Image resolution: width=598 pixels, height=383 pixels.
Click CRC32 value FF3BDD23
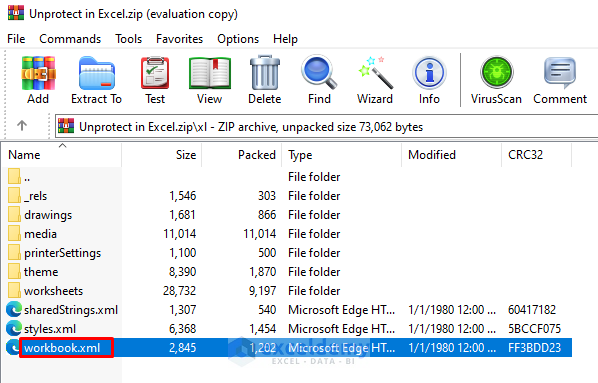534,348
